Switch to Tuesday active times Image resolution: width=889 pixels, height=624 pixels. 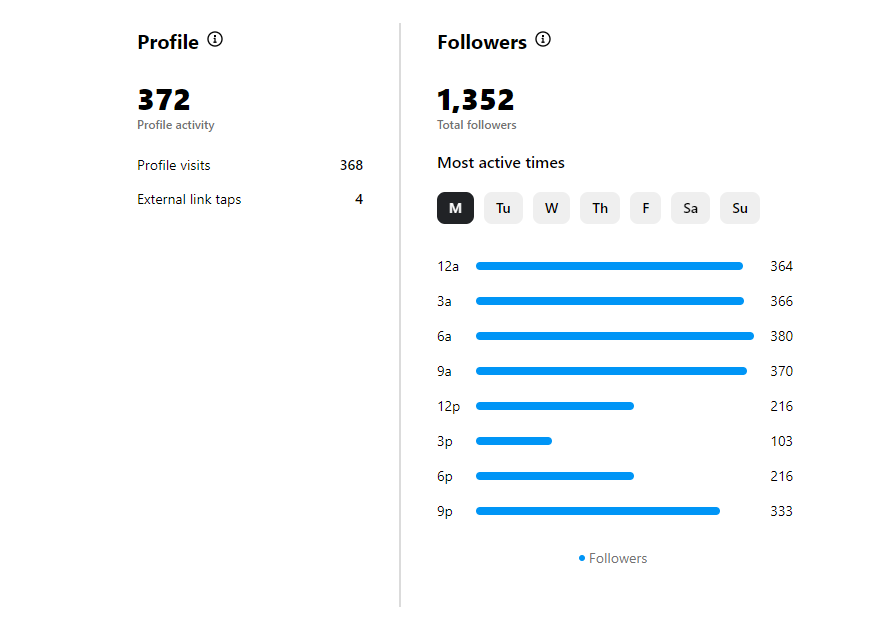(x=503, y=208)
